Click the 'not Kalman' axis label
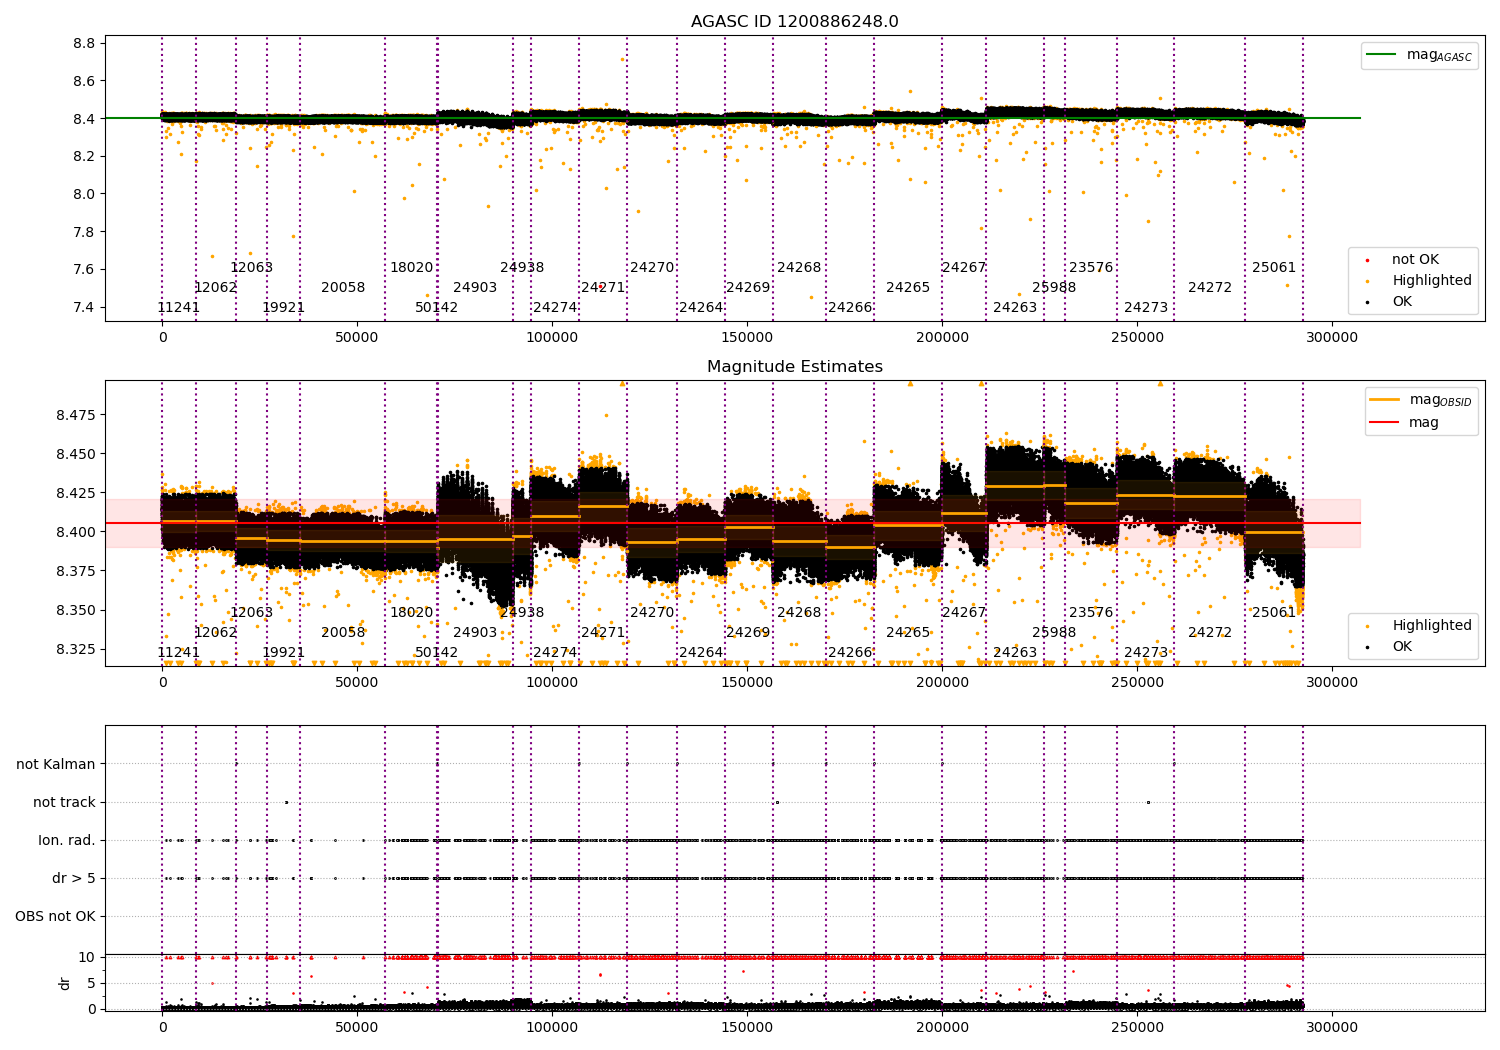This screenshot has width=1500, height=1050. click(x=56, y=764)
